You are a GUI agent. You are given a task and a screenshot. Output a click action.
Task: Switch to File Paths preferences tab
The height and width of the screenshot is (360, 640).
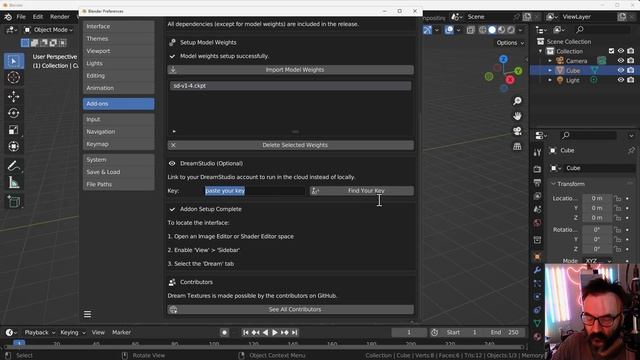(x=118, y=184)
